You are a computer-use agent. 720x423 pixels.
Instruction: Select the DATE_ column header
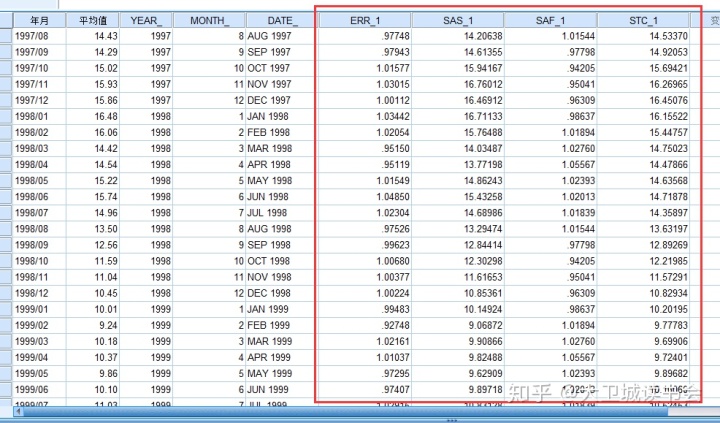[x=282, y=21]
